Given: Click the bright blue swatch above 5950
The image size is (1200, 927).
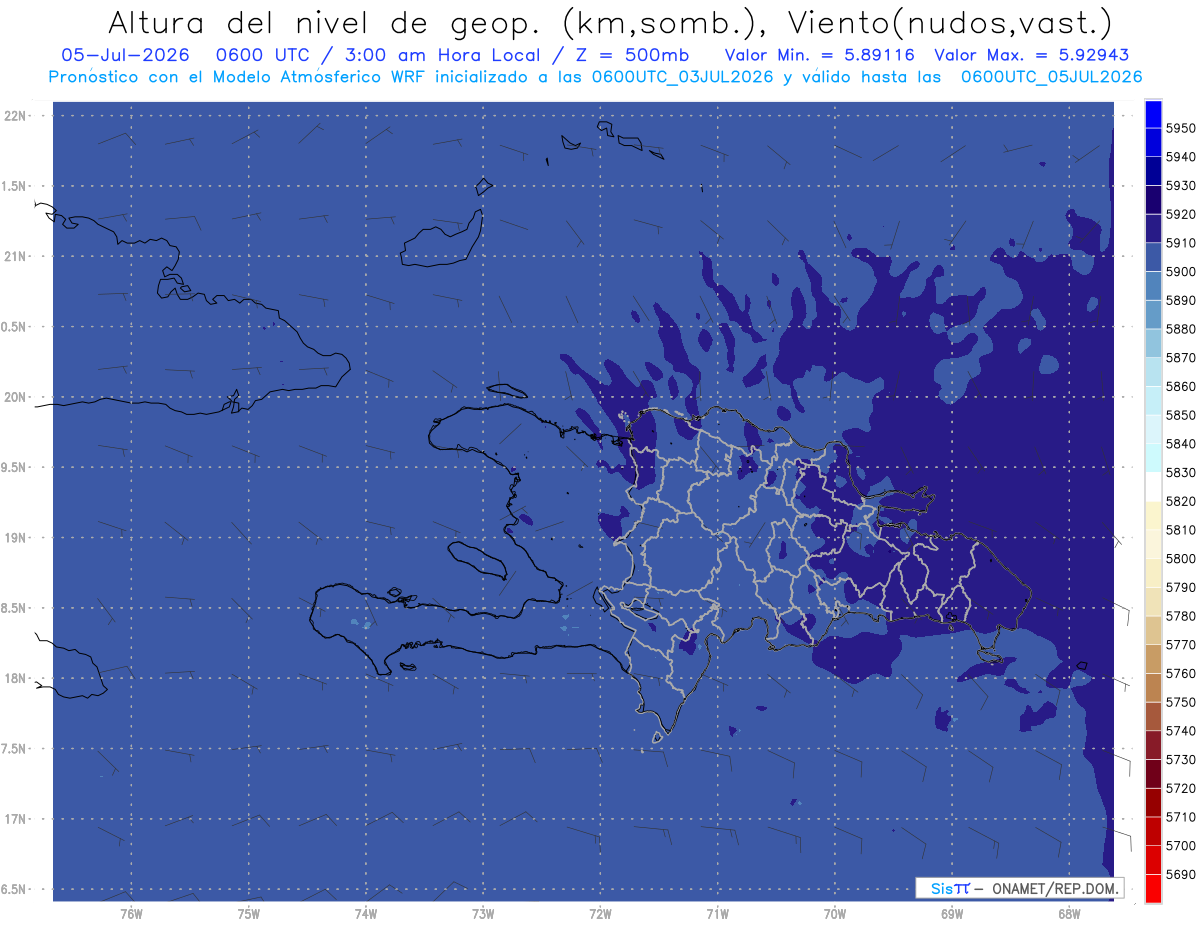Looking at the screenshot, I should pos(1153,113).
